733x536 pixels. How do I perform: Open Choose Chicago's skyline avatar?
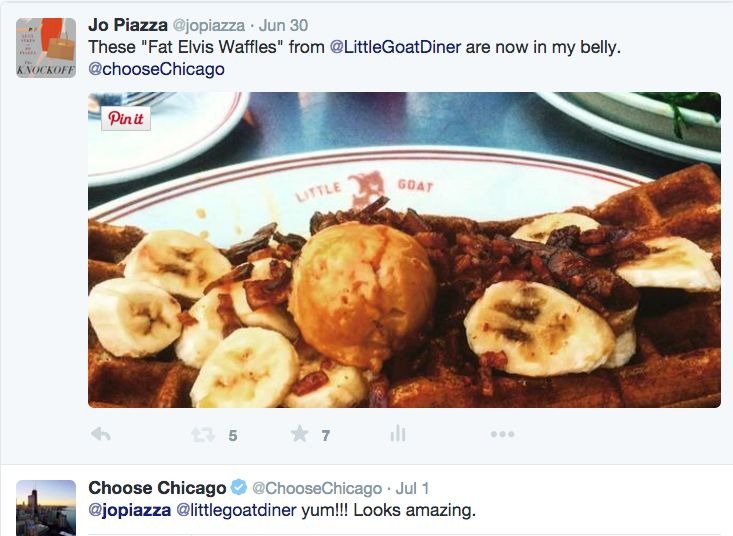[x=46, y=508]
